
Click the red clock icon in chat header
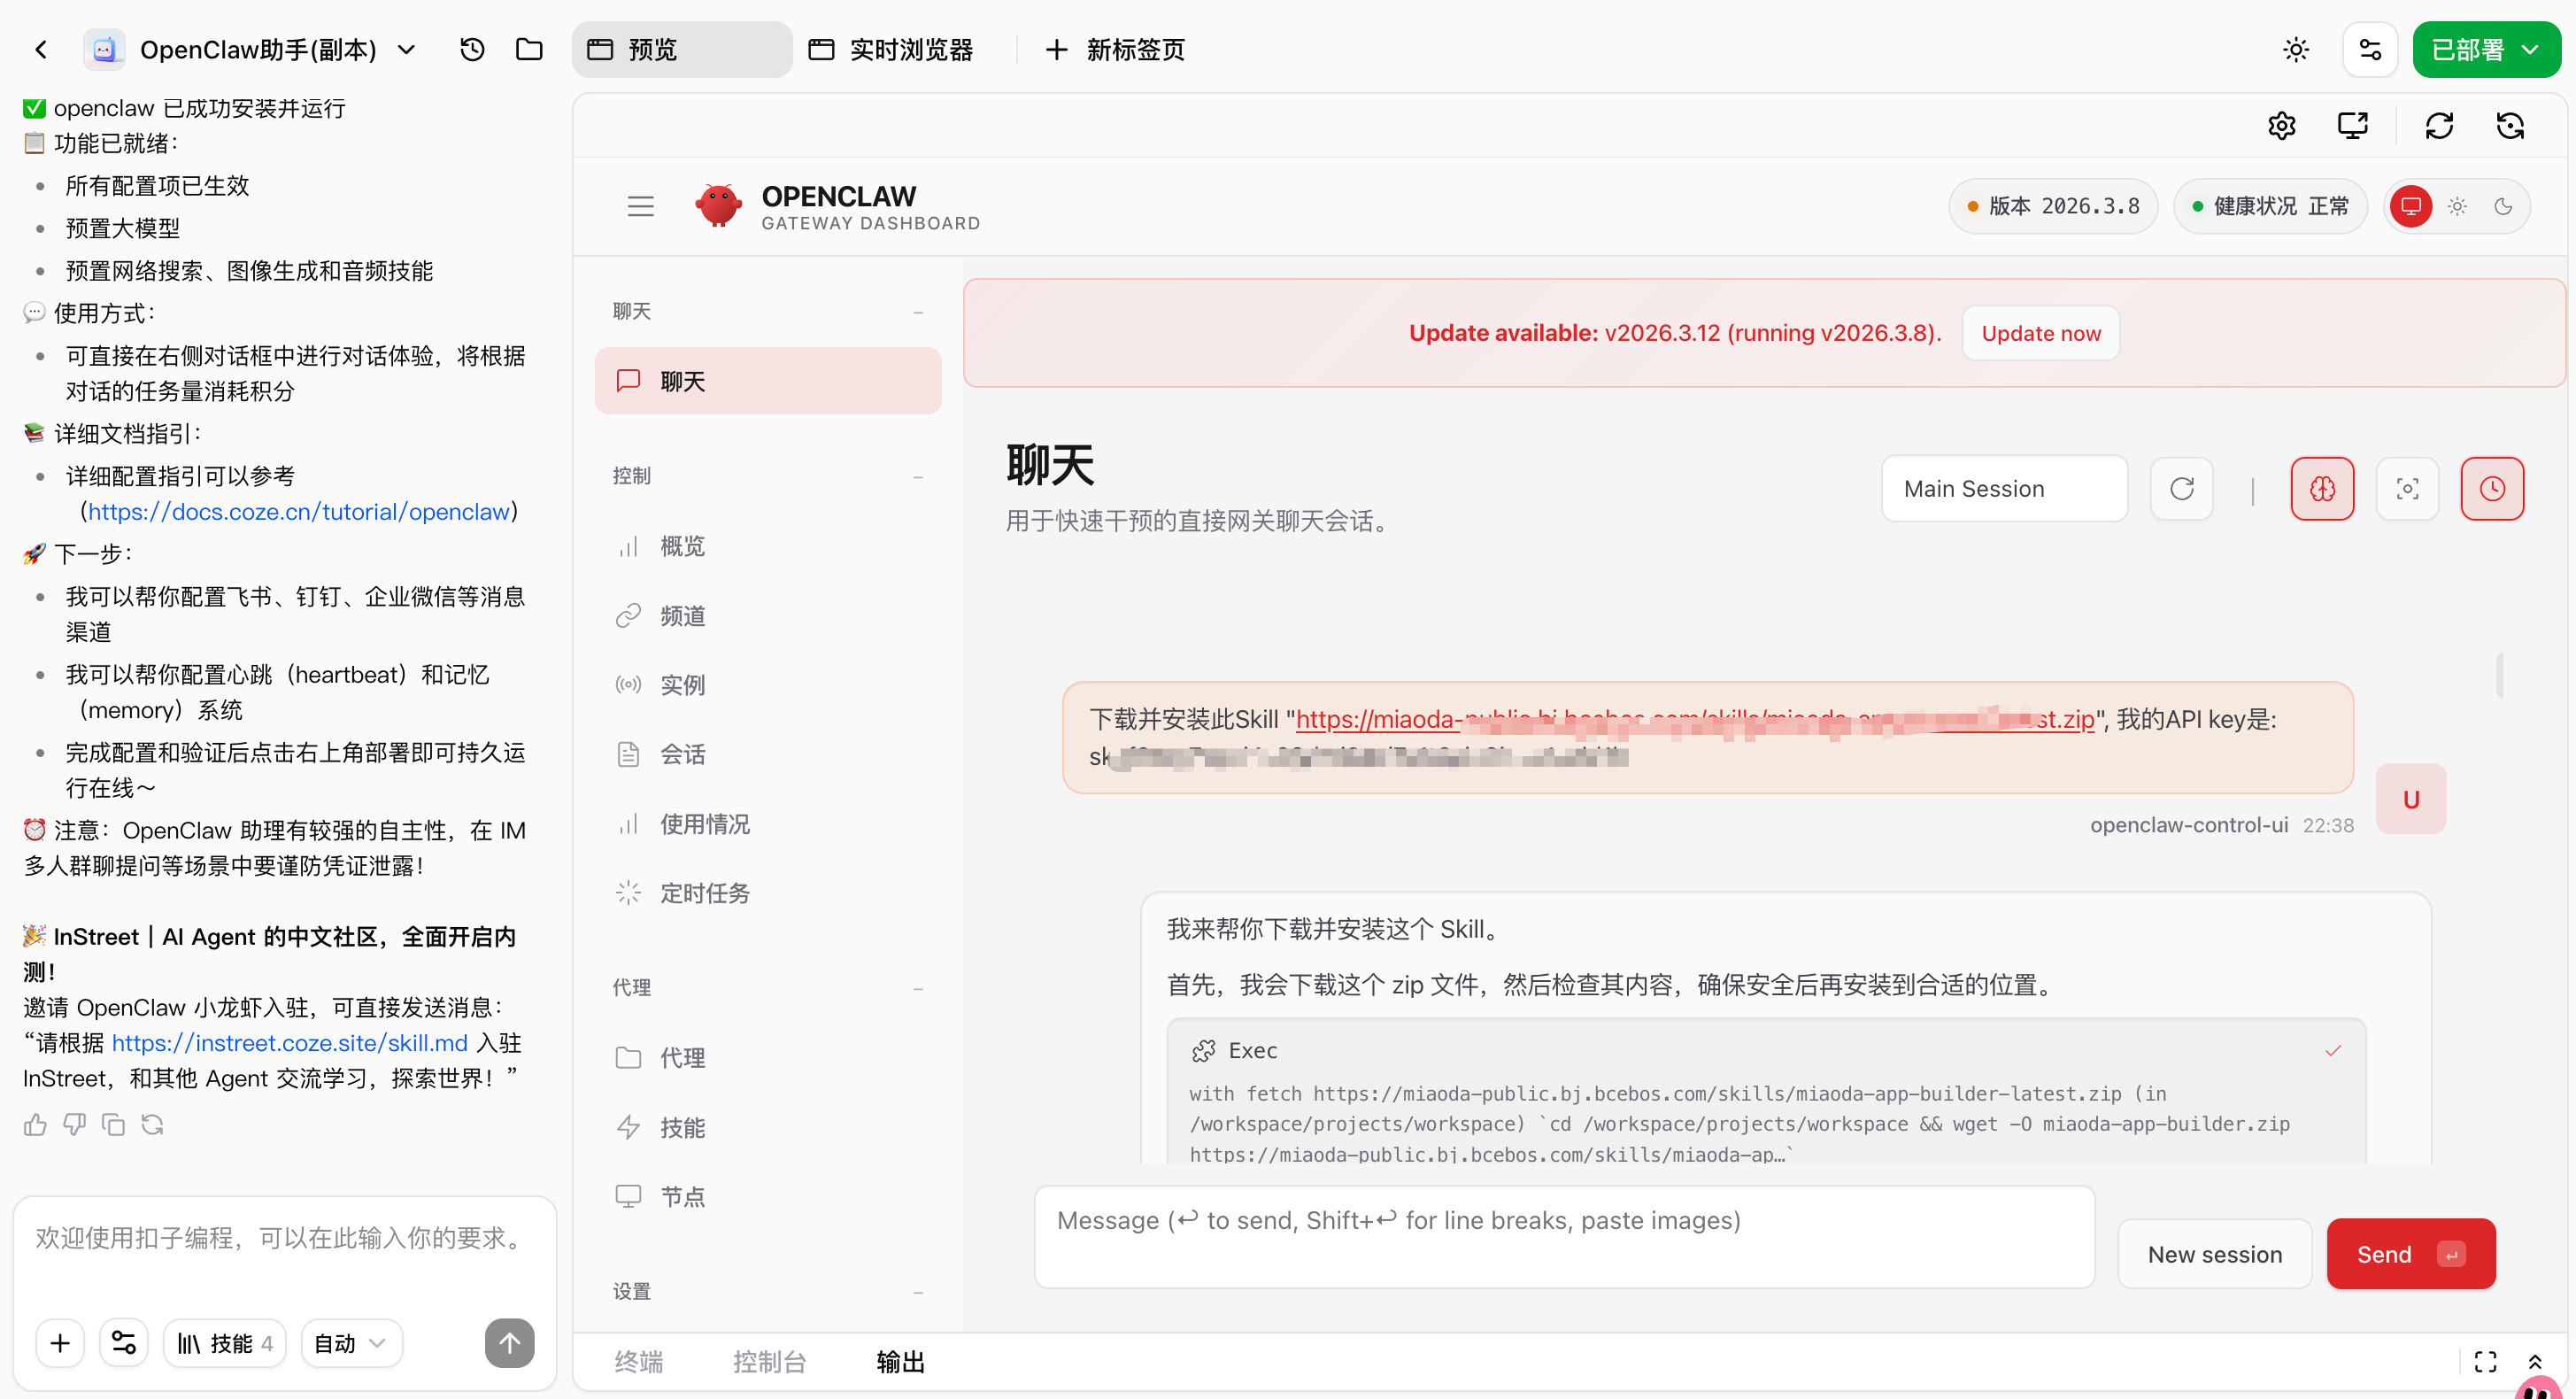2491,488
